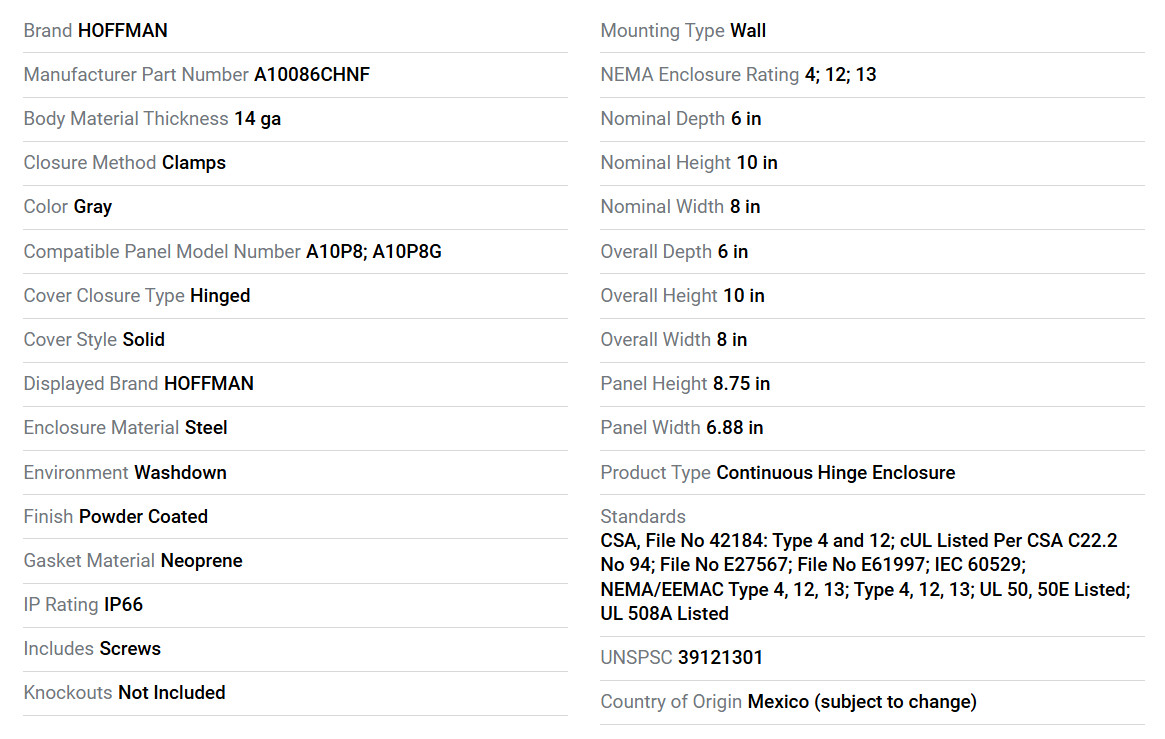
Task: Select the standards text starting CSA, File No 42184
Action: pos(866,577)
